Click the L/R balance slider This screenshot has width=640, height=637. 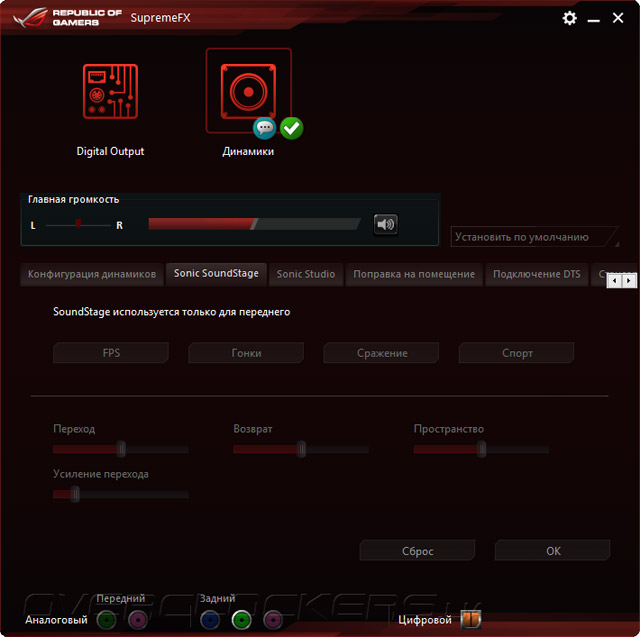coord(78,225)
